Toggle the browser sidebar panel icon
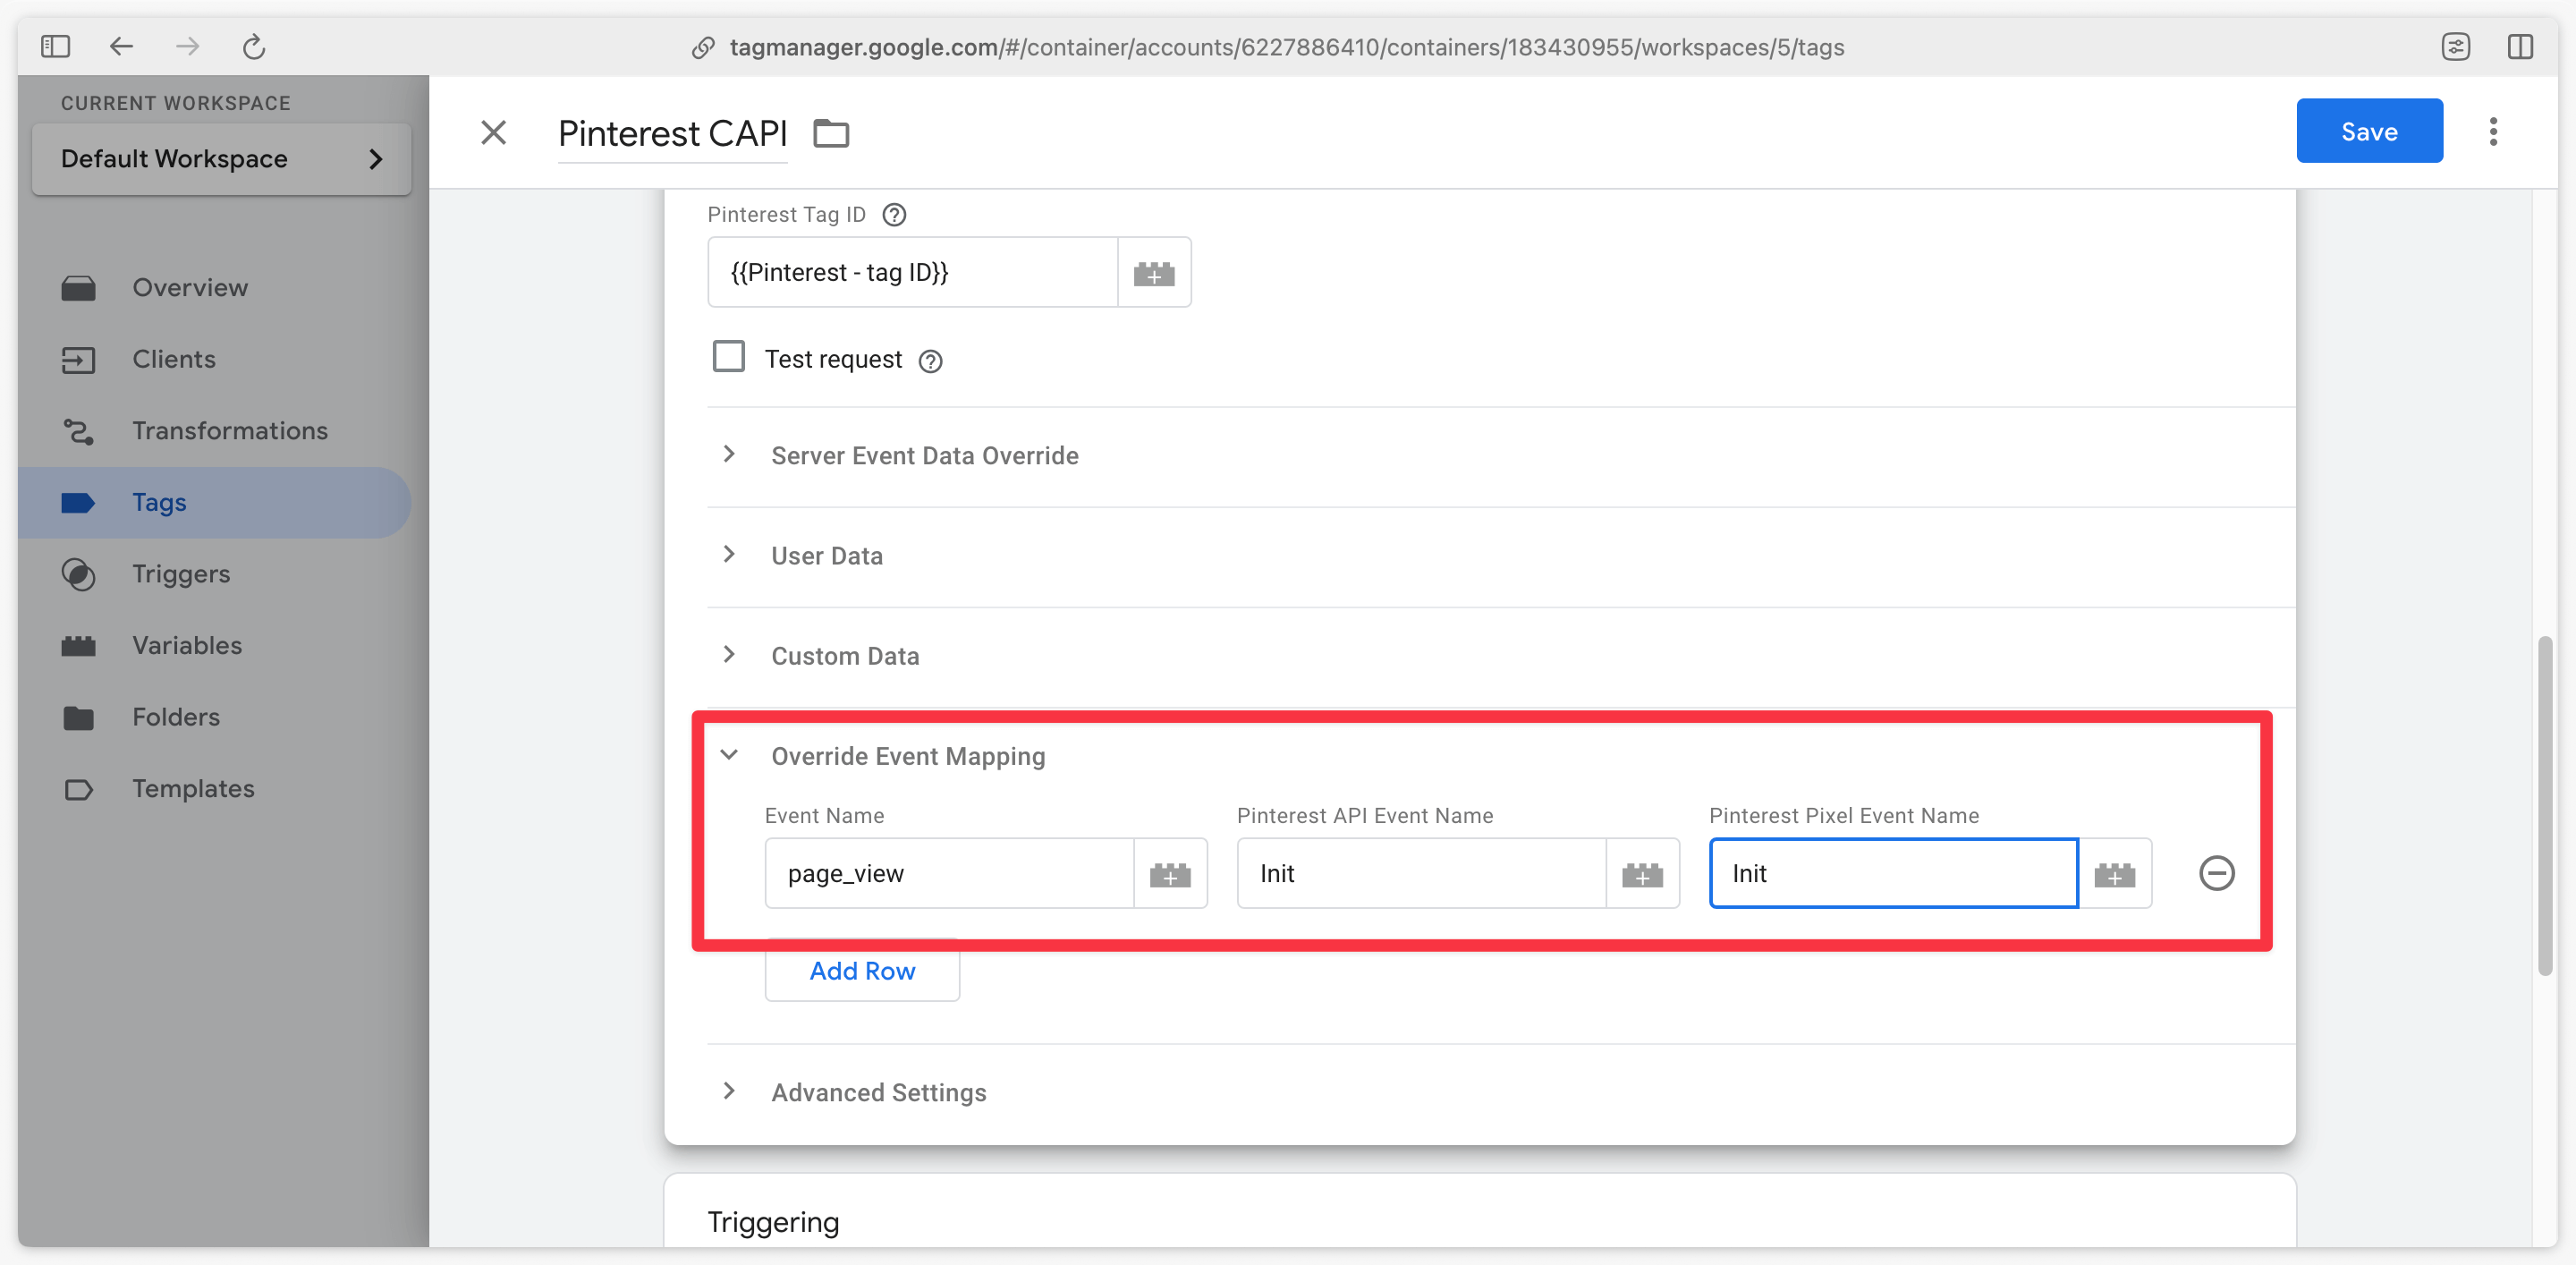The height and width of the screenshot is (1265, 2576). click(x=55, y=46)
